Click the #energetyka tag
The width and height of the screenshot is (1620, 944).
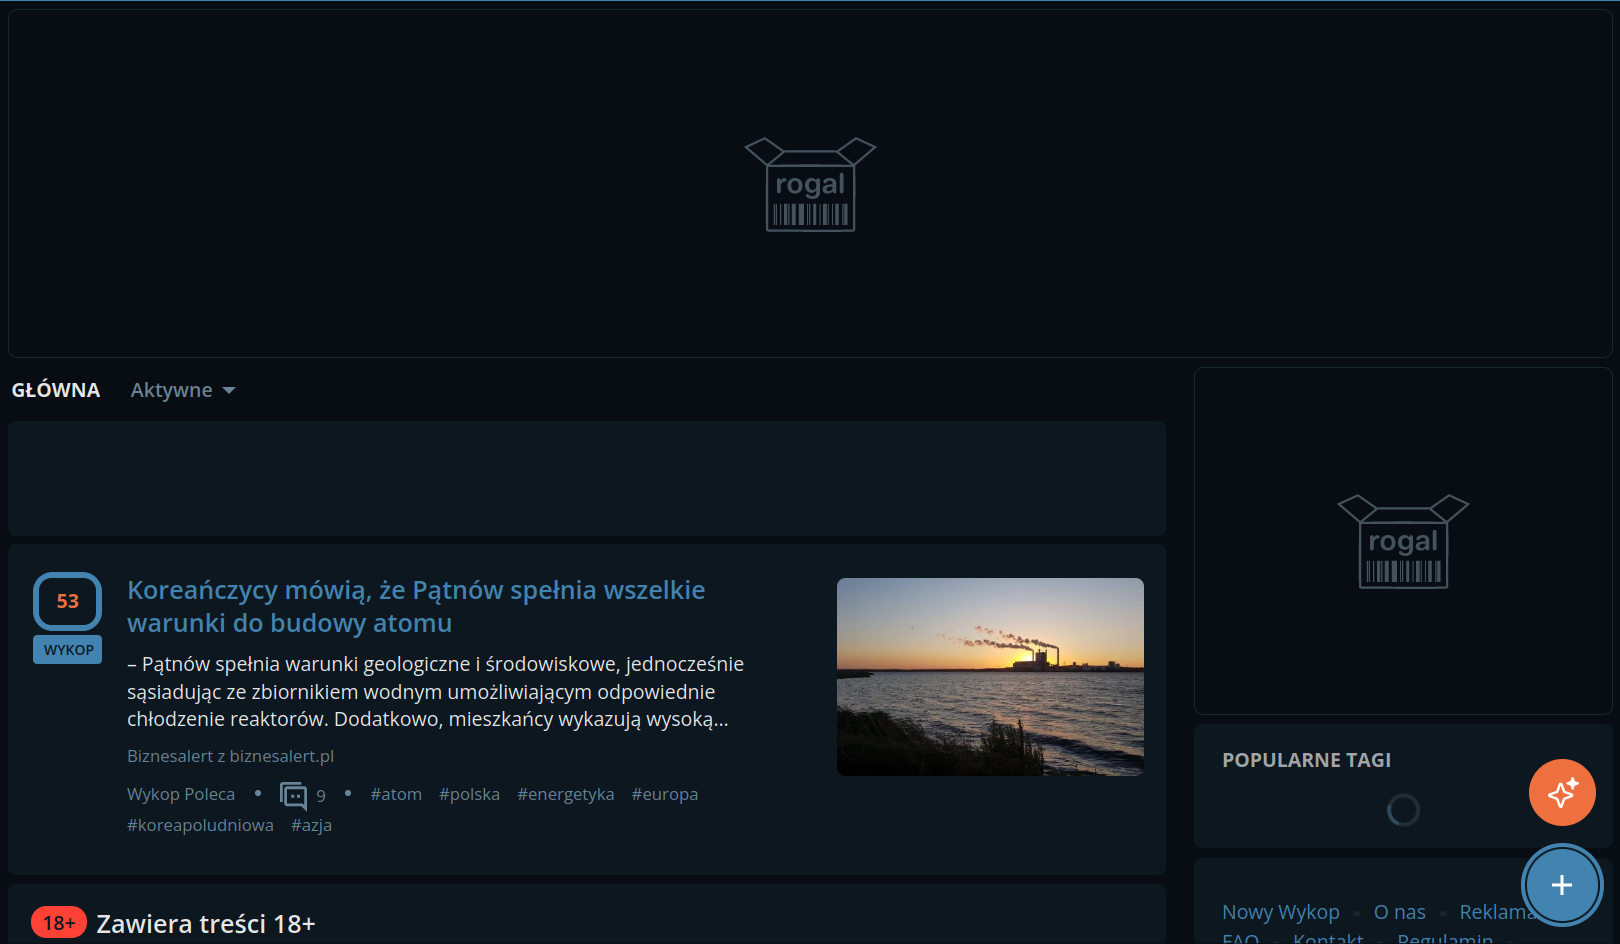pyautogui.click(x=565, y=794)
